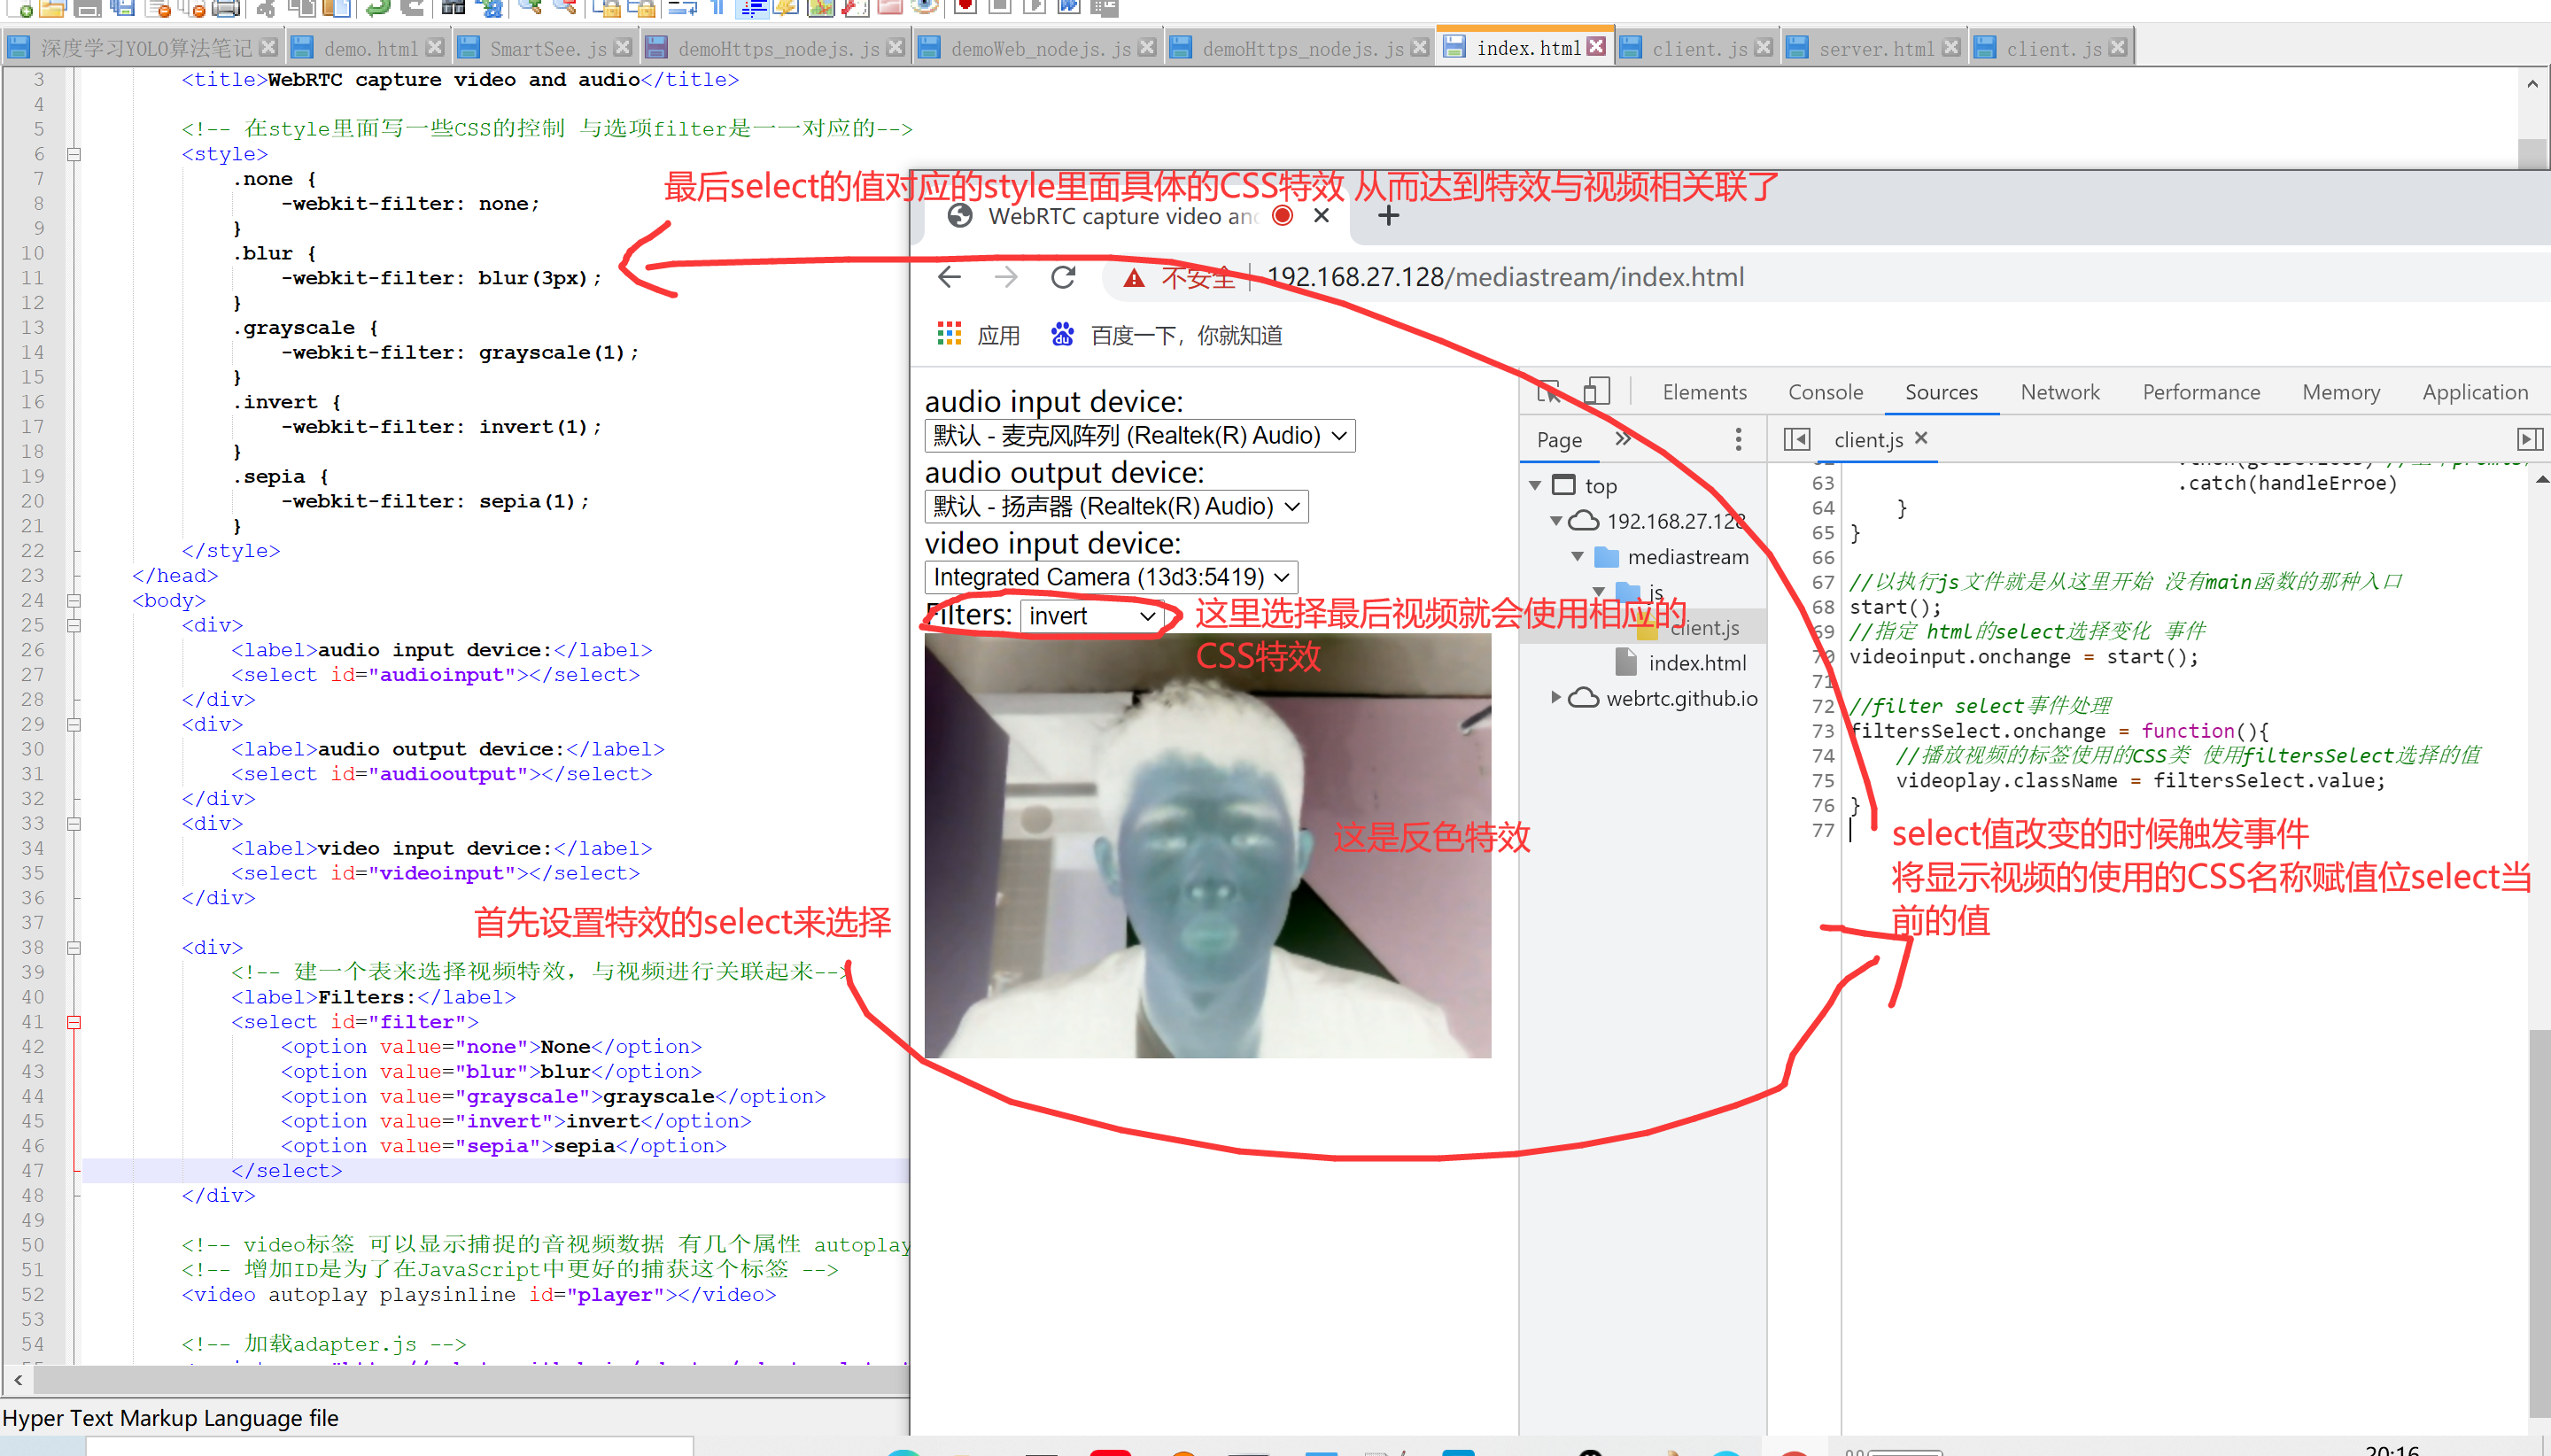Open the audio input device dropdown
This screenshot has height=1456, width=2551.
pos(1140,436)
